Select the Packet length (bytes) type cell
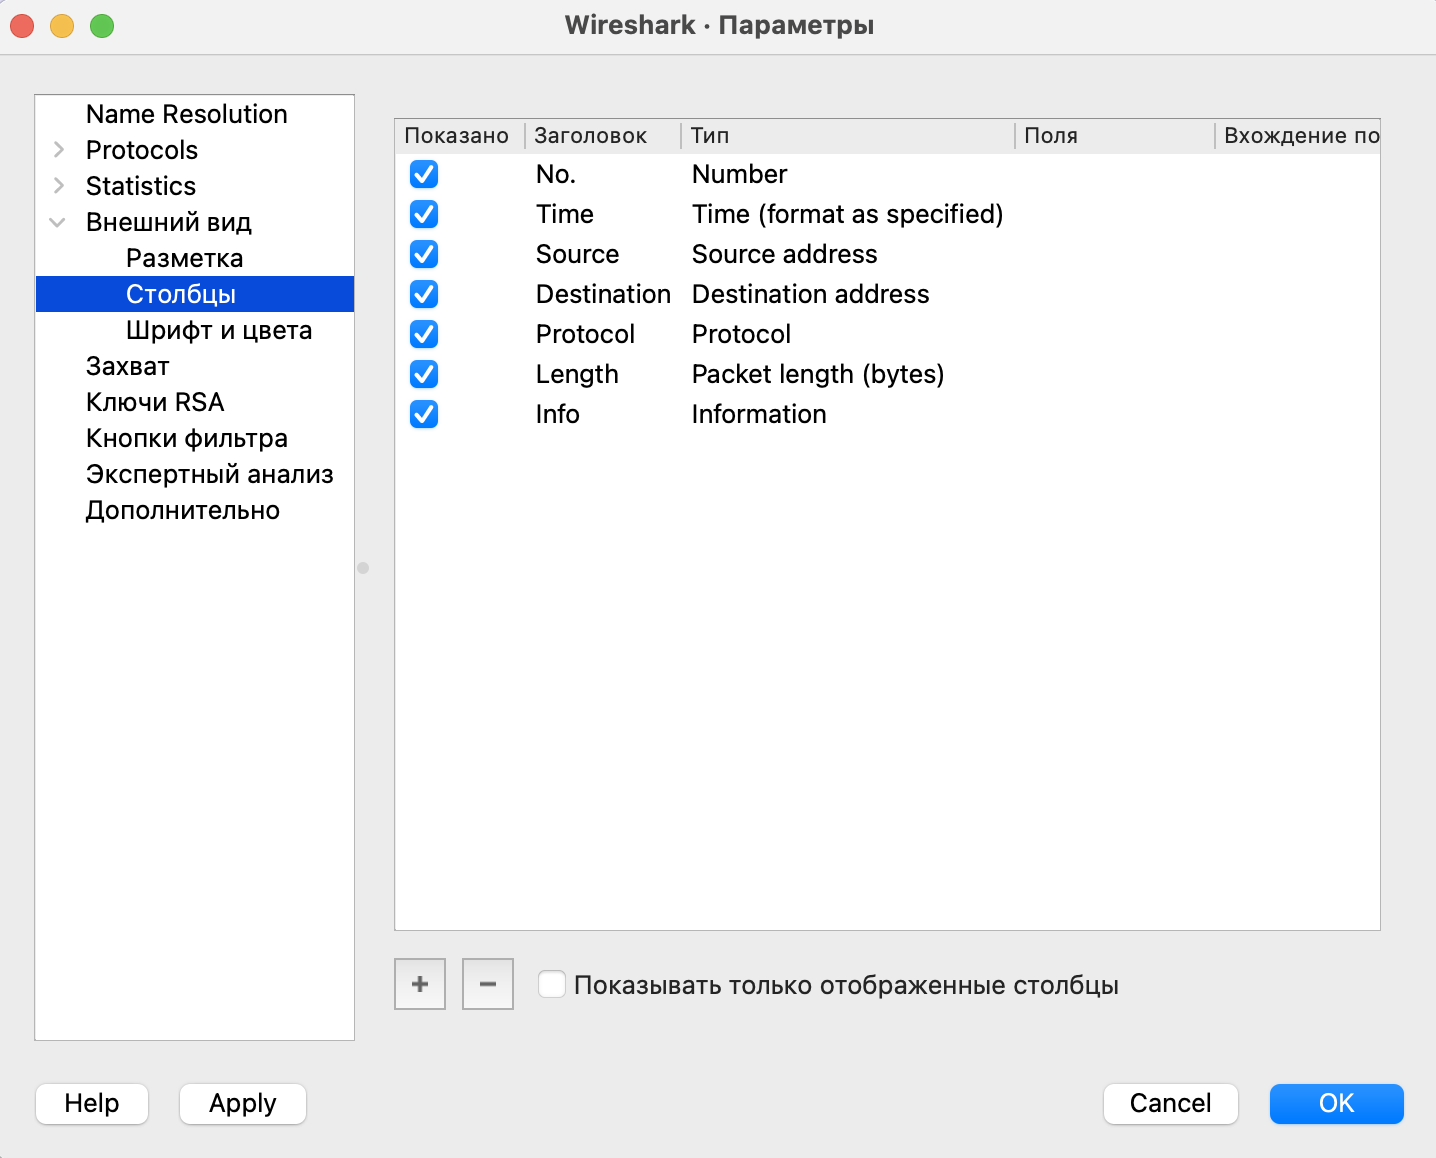Screen dimensions: 1436x1158 pyautogui.click(x=817, y=374)
